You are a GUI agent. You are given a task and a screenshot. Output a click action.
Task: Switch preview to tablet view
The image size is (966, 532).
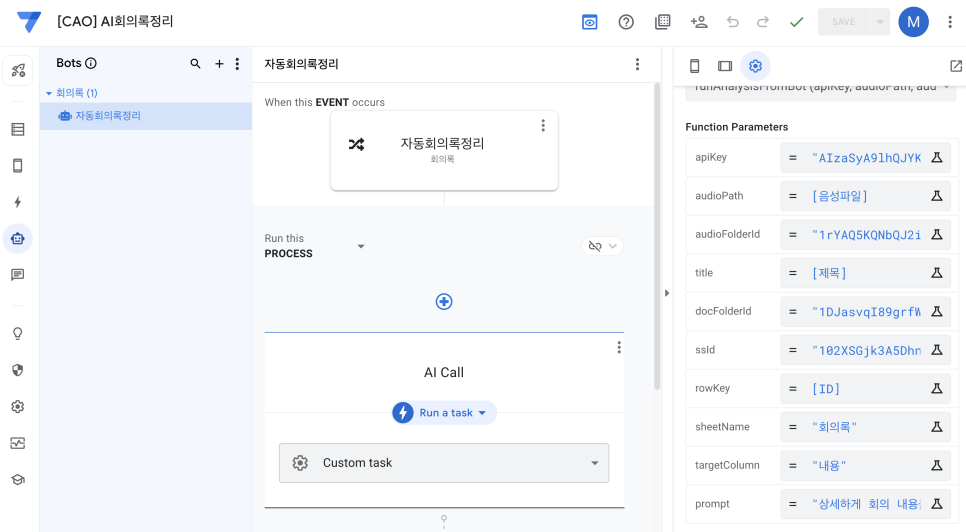tap(725, 66)
